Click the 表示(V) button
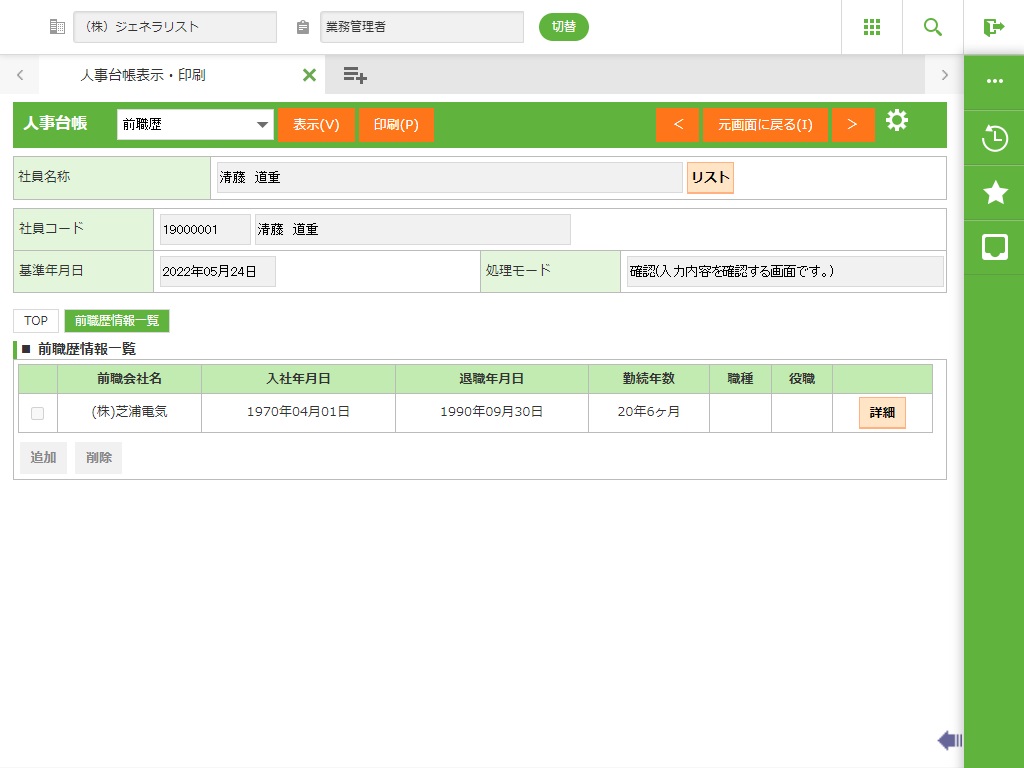The width and height of the screenshot is (1024, 768). coord(316,125)
